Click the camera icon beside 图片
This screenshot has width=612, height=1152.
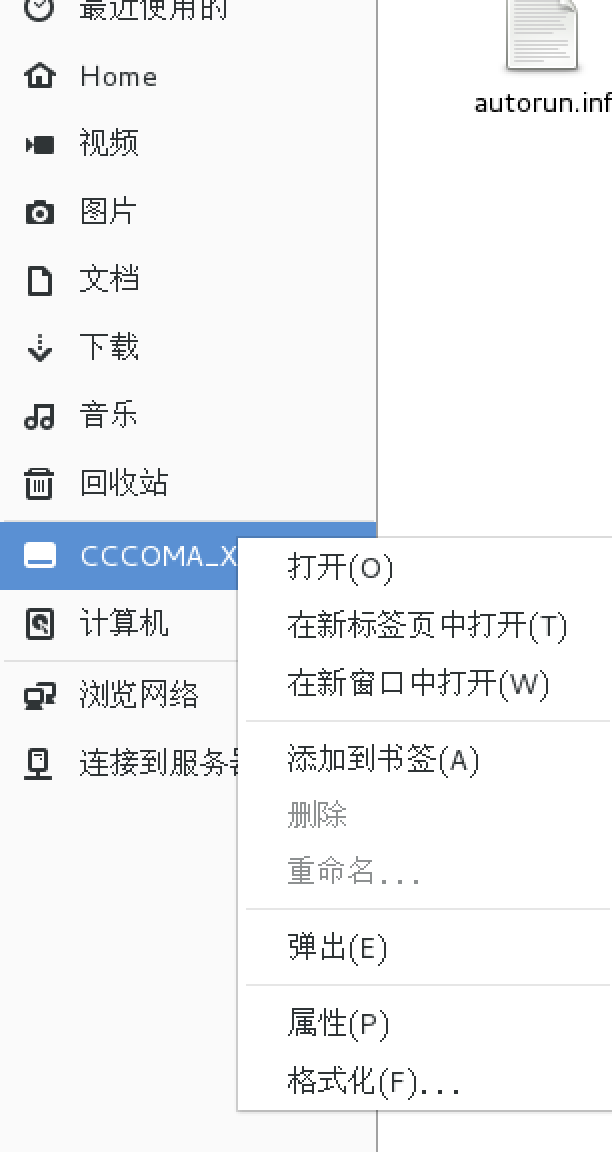[40, 212]
